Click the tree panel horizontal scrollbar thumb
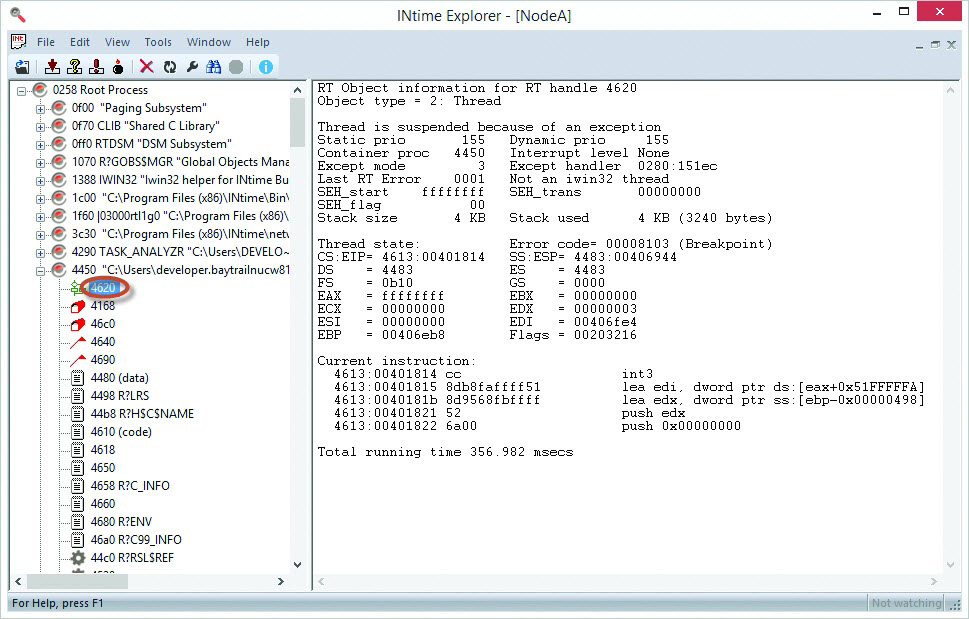The width and height of the screenshot is (969, 619). tap(77, 581)
